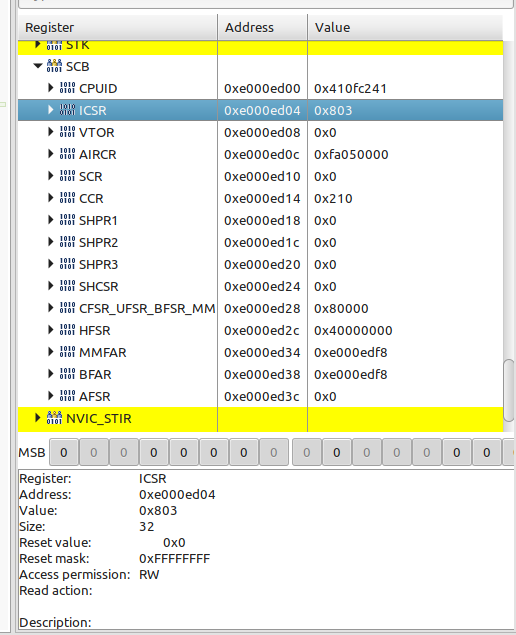Expand the SHPR3 register fields
Image resolution: width=516 pixels, height=635 pixels.
(51, 264)
